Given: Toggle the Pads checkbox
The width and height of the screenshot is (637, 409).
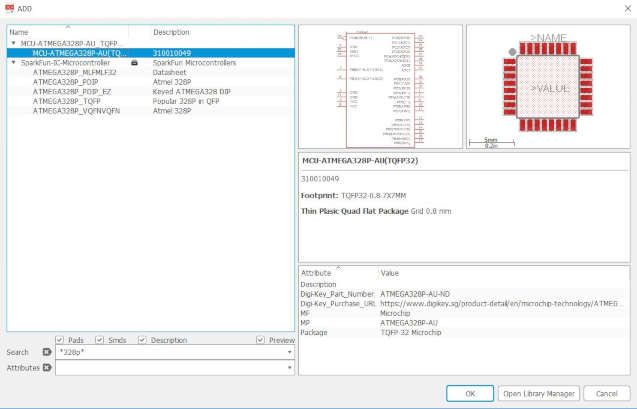Looking at the screenshot, I should [60, 340].
